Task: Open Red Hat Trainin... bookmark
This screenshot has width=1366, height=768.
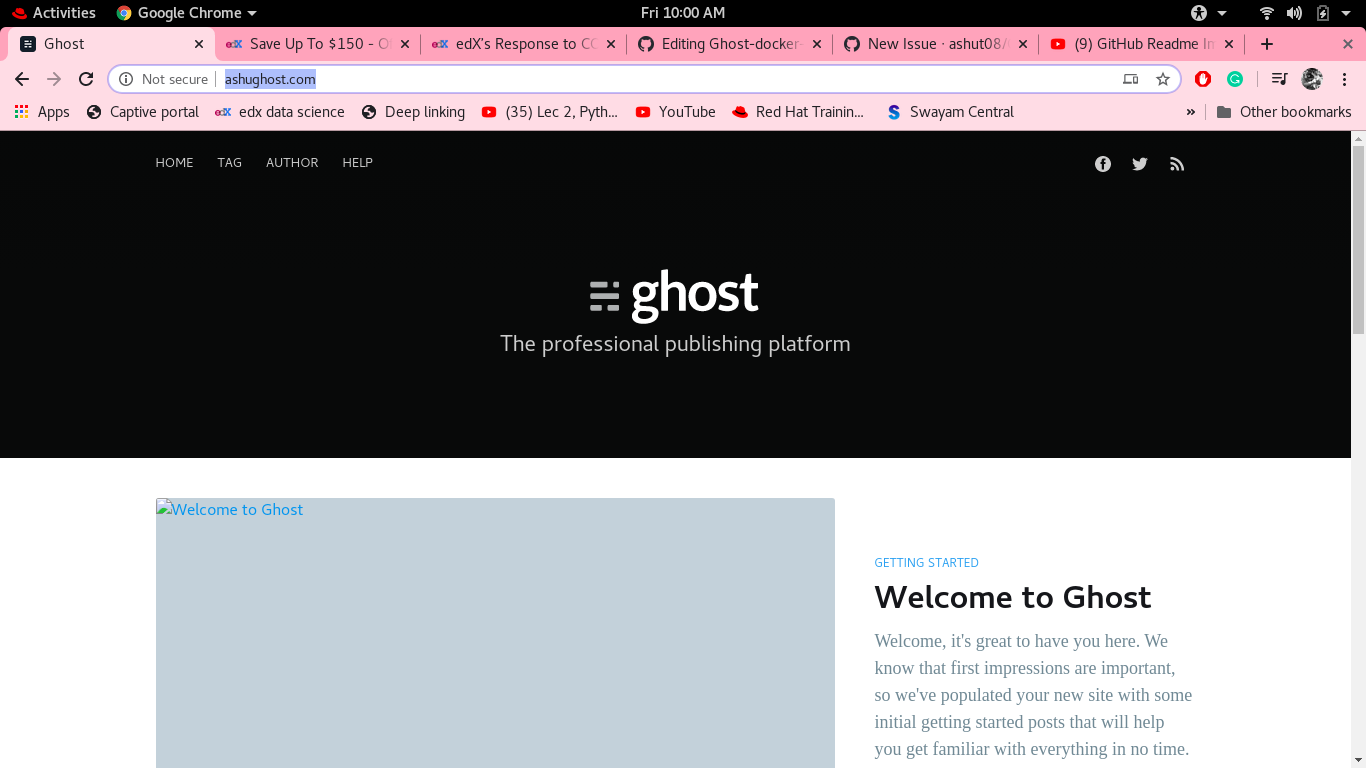Action: 798,112
